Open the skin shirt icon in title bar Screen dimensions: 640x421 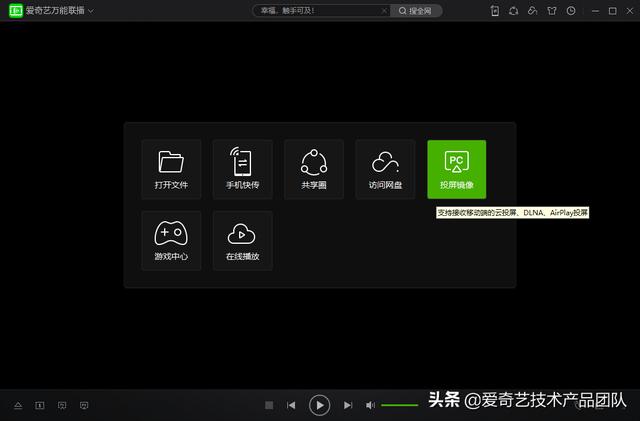tap(552, 11)
